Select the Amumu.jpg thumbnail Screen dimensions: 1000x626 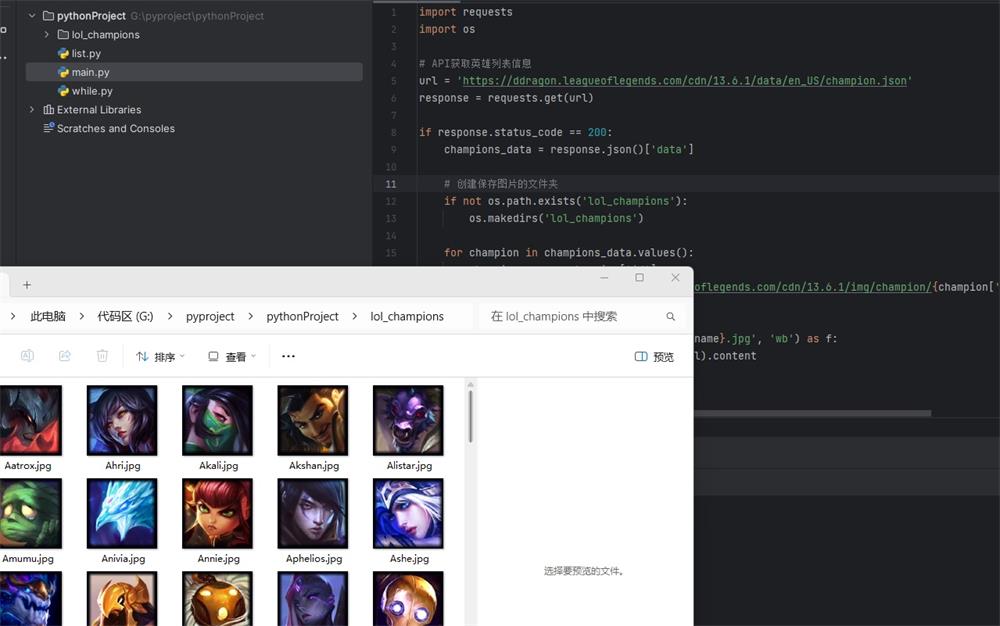pos(30,513)
